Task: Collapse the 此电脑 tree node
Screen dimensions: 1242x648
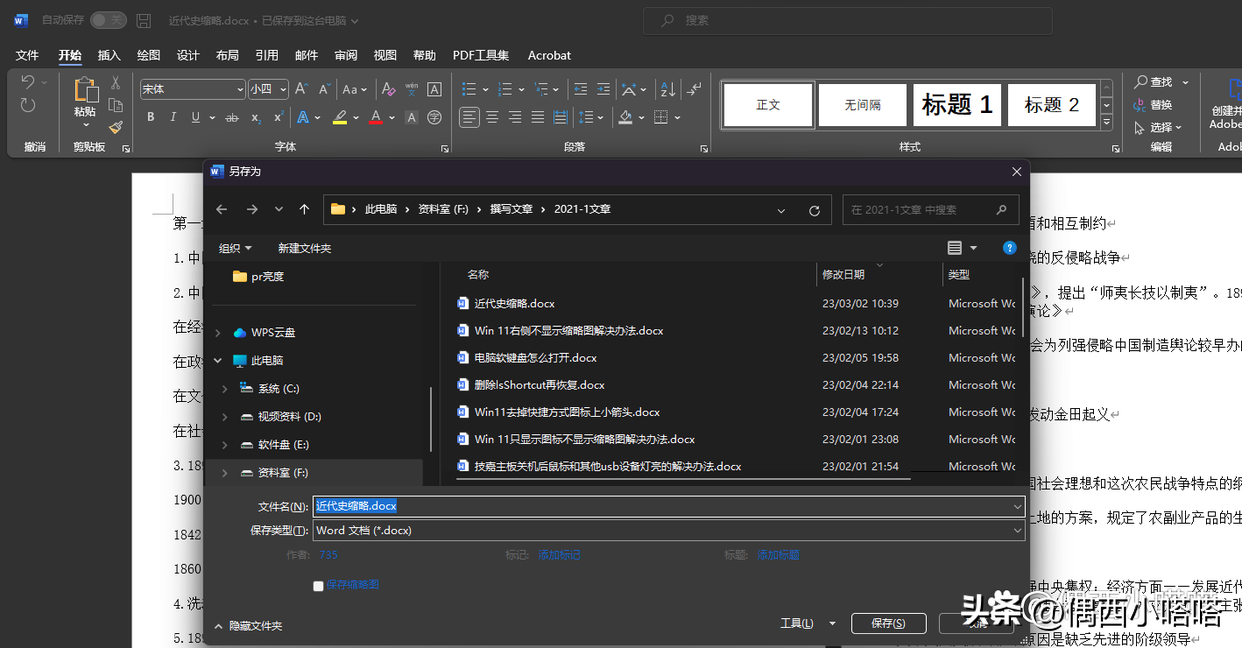Action: pyautogui.click(x=217, y=360)
